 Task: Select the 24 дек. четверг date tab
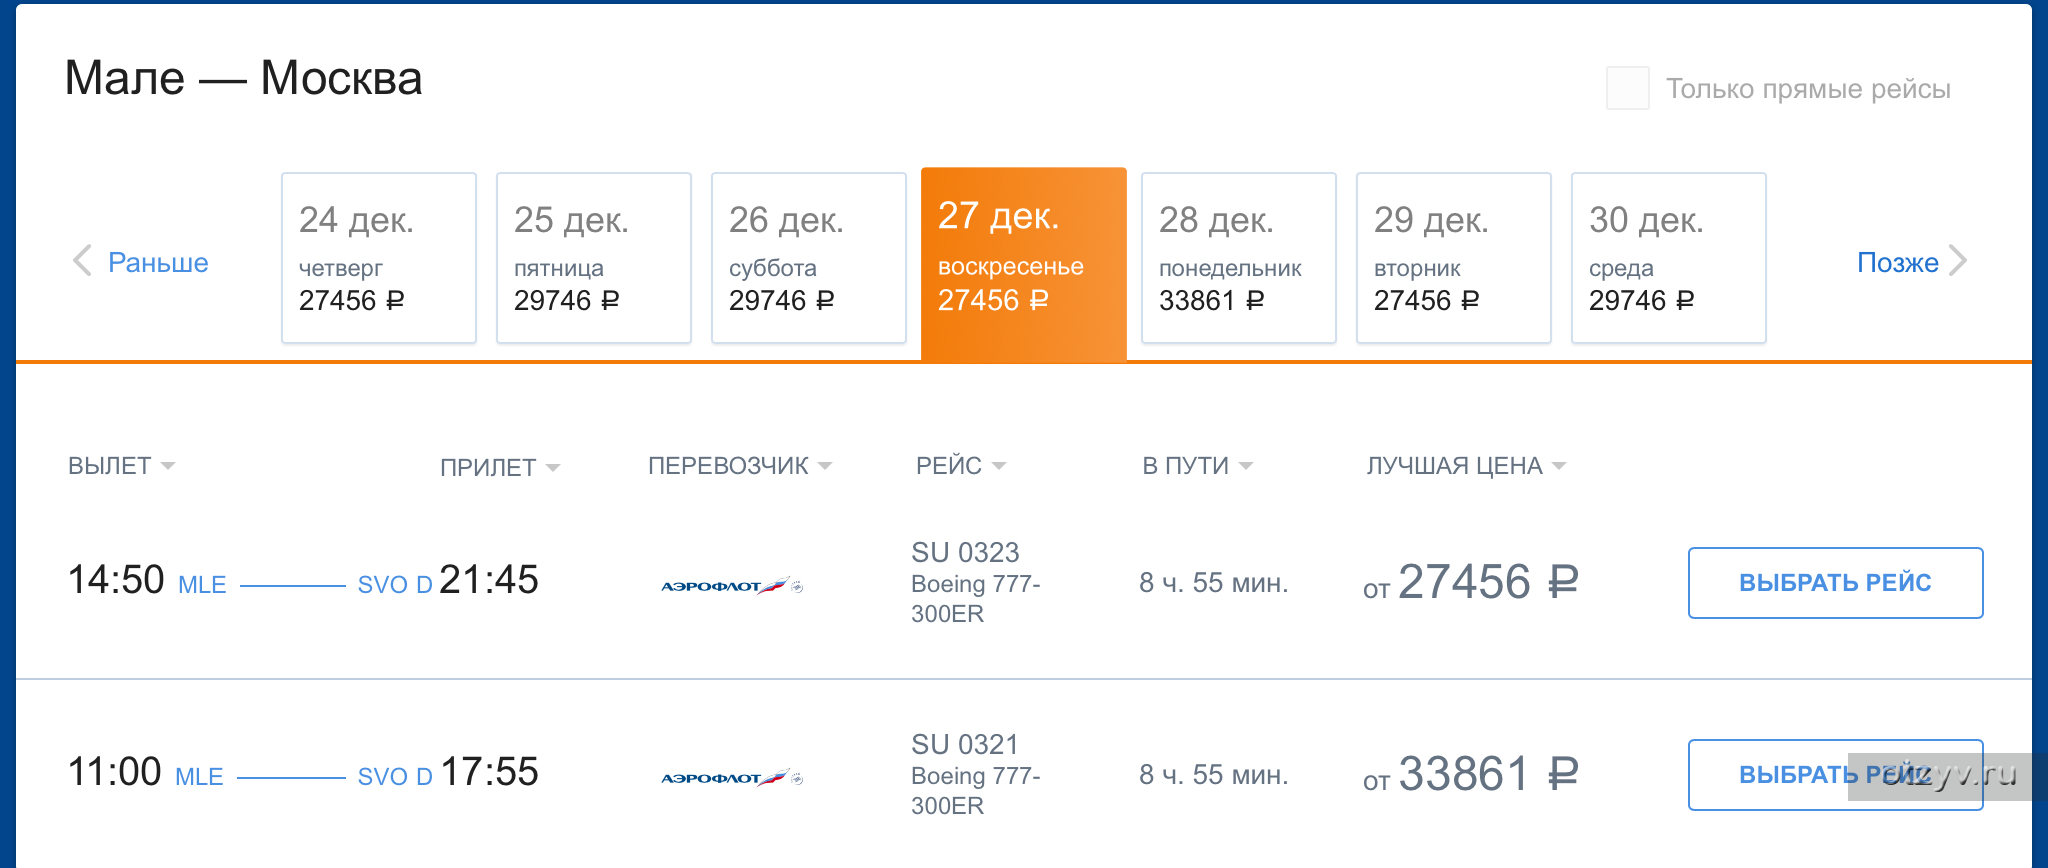[379, 258]
